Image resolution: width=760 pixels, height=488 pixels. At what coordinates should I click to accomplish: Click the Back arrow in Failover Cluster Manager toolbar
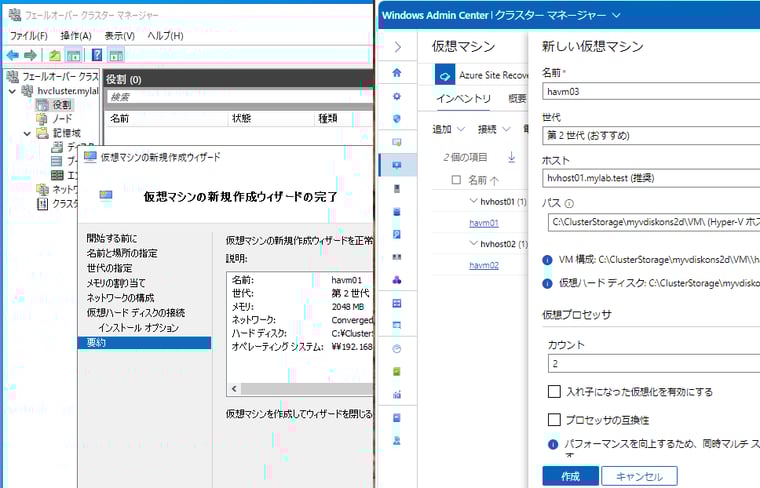pos(13,55)
